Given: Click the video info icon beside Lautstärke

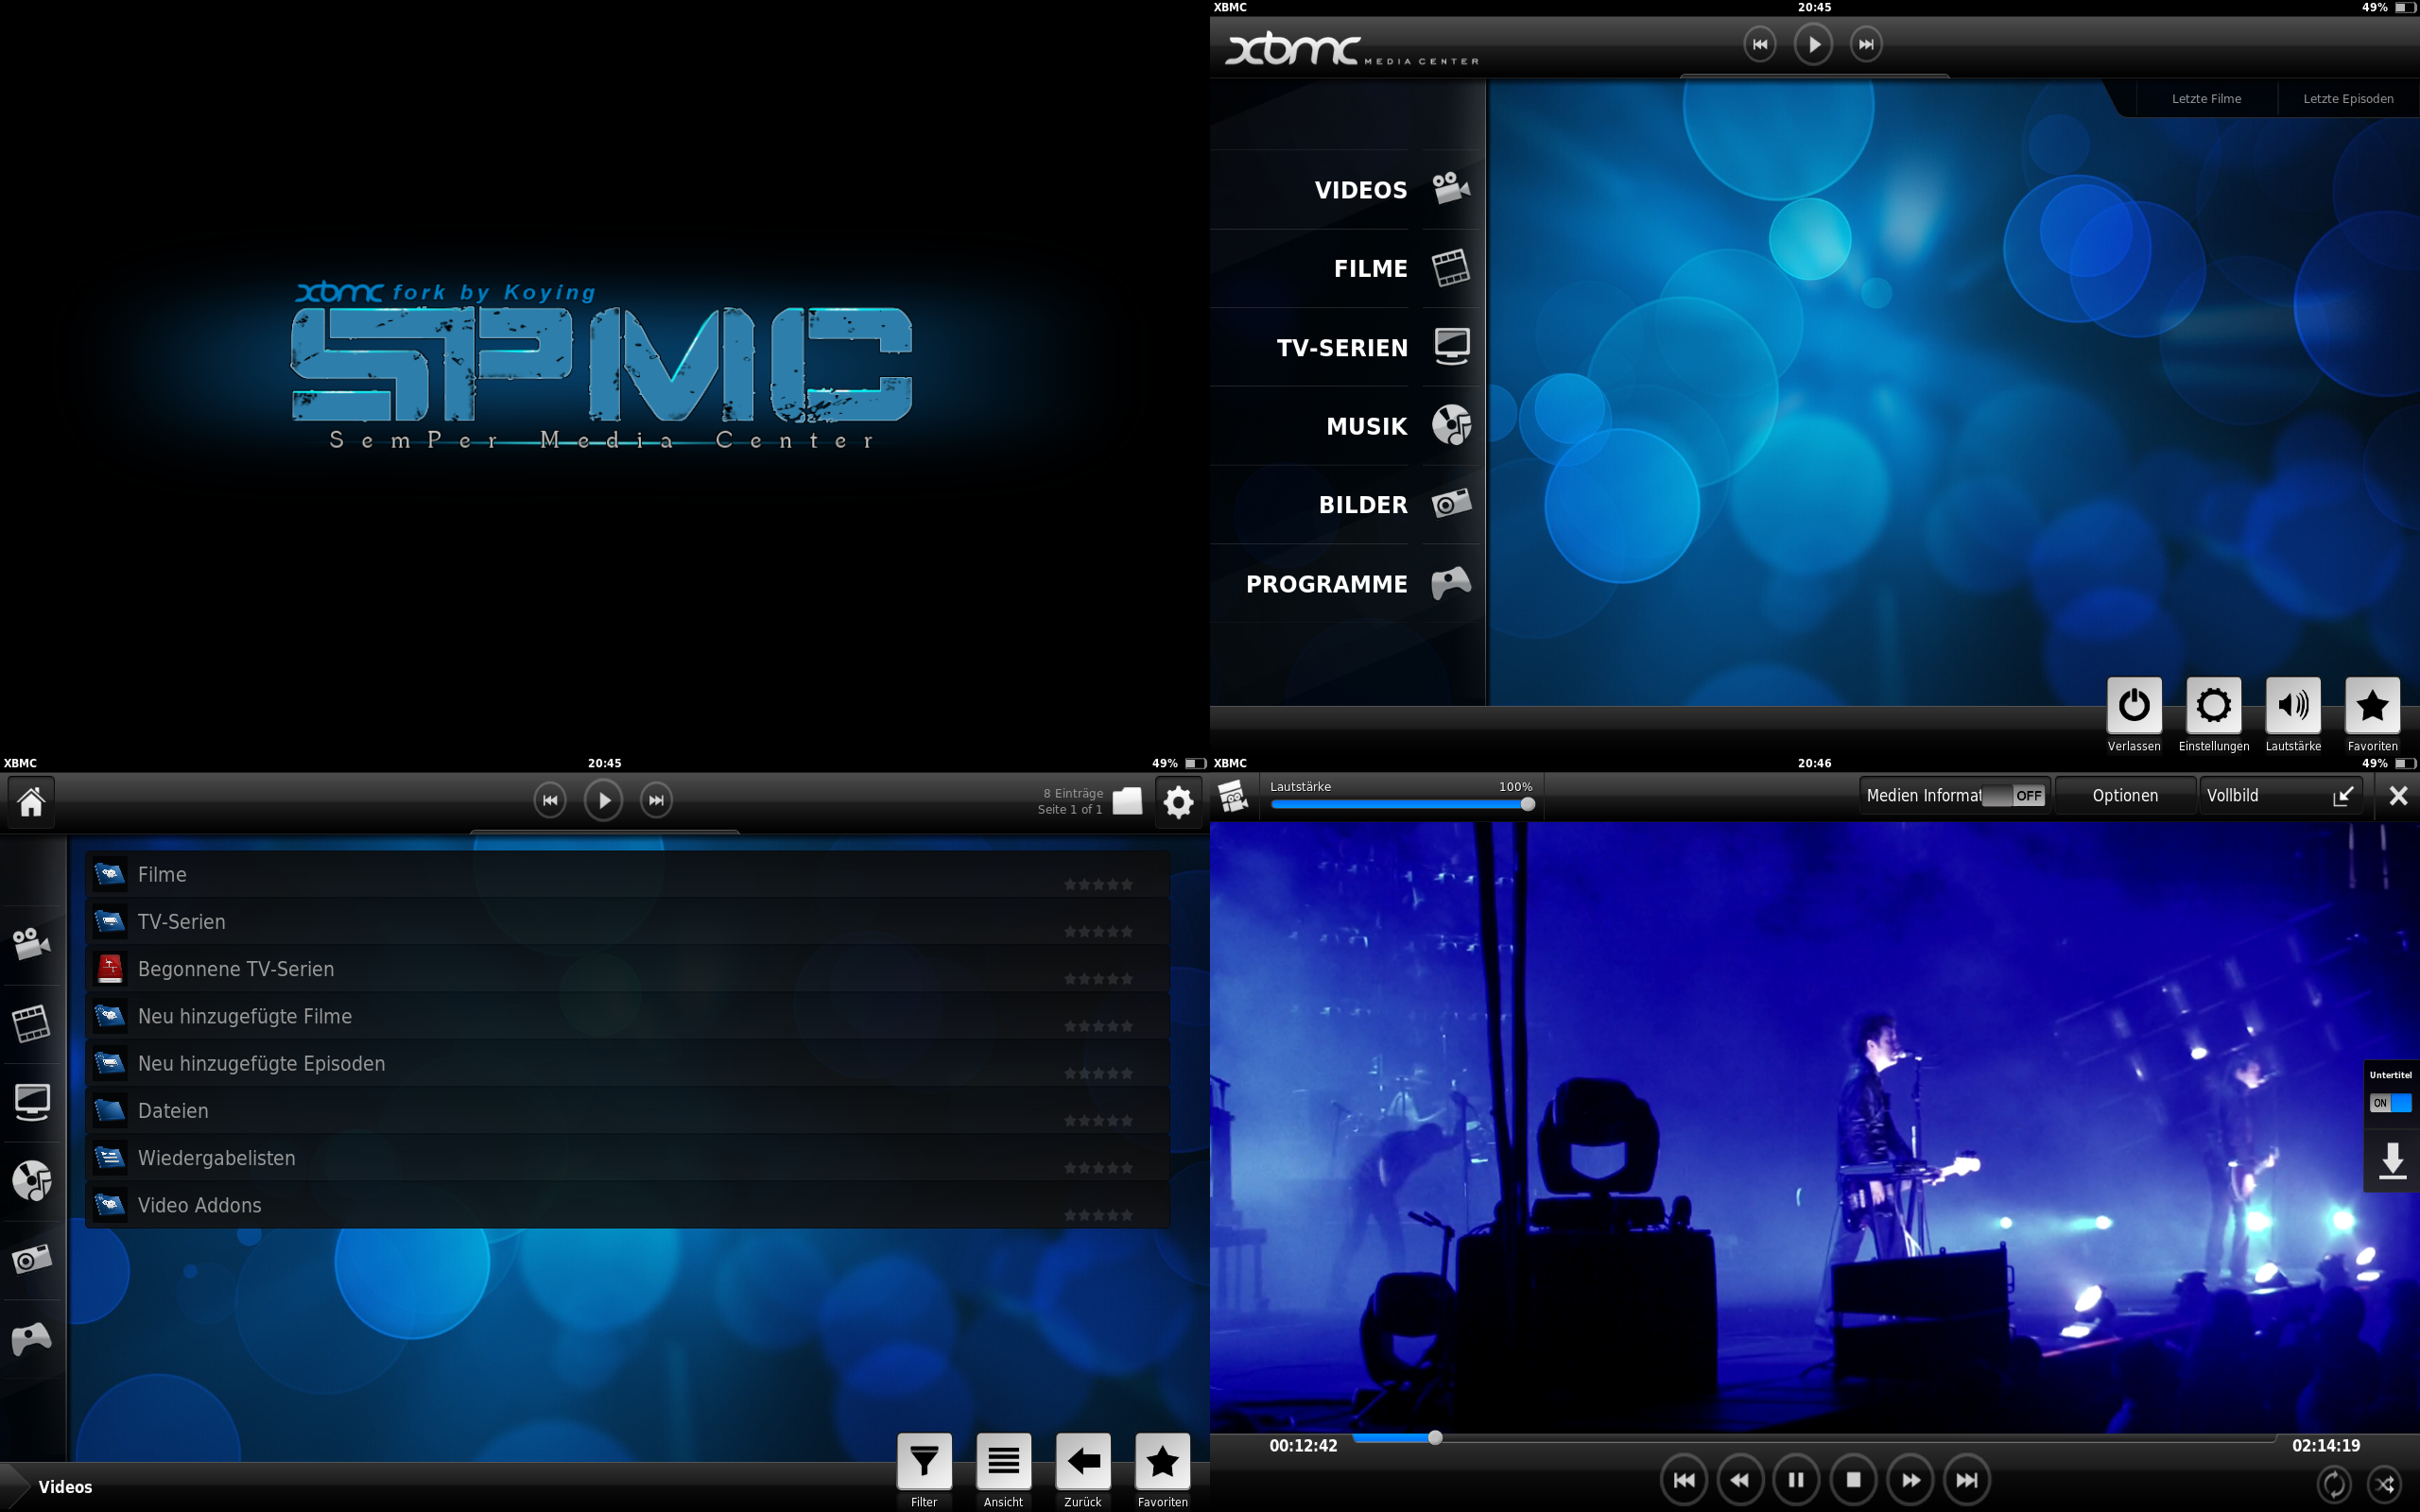Looking at the screenshot, I should tap(1233, 797).
